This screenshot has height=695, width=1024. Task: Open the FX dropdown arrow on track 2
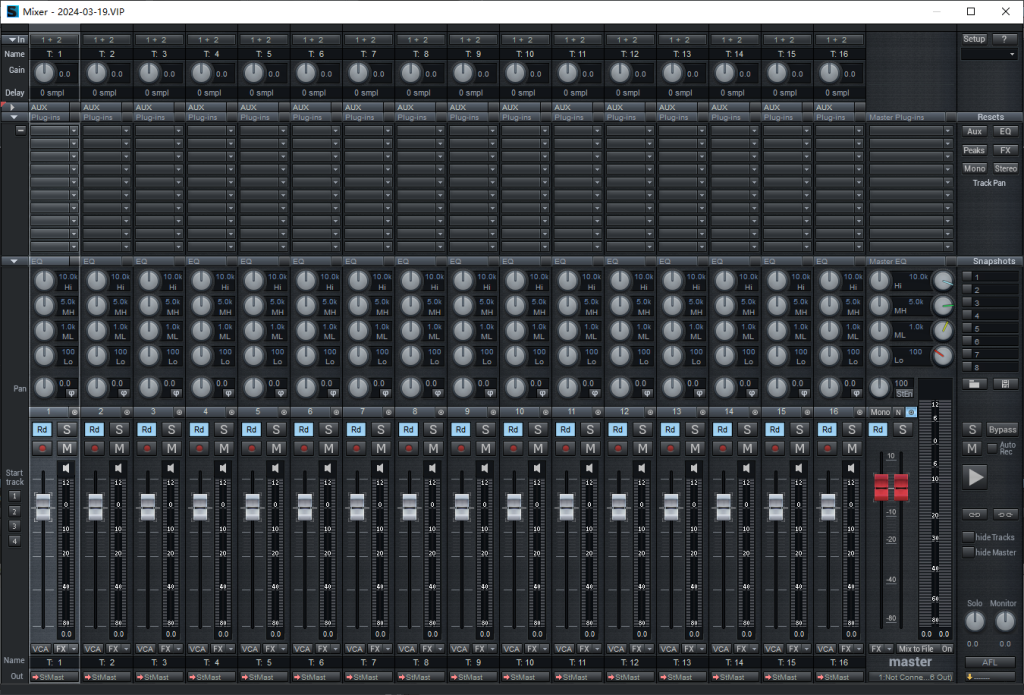127,649
